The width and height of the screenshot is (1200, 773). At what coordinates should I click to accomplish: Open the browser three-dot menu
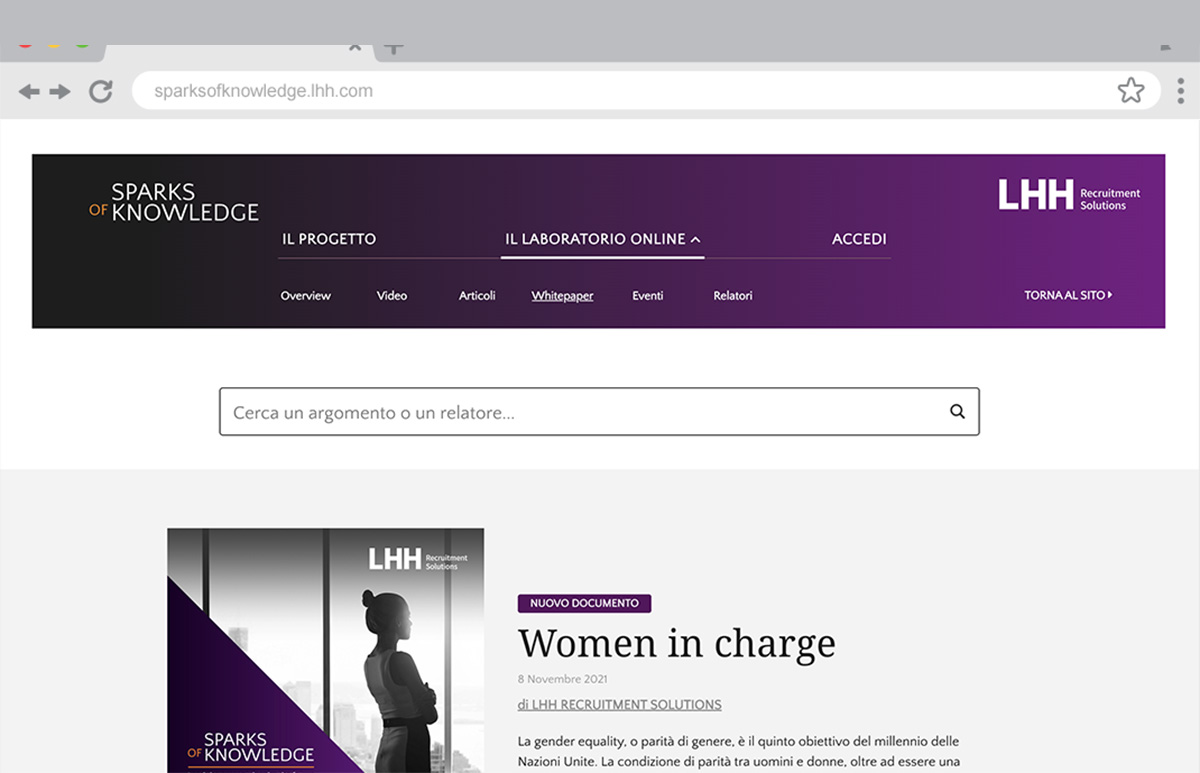pos(1181,91)
